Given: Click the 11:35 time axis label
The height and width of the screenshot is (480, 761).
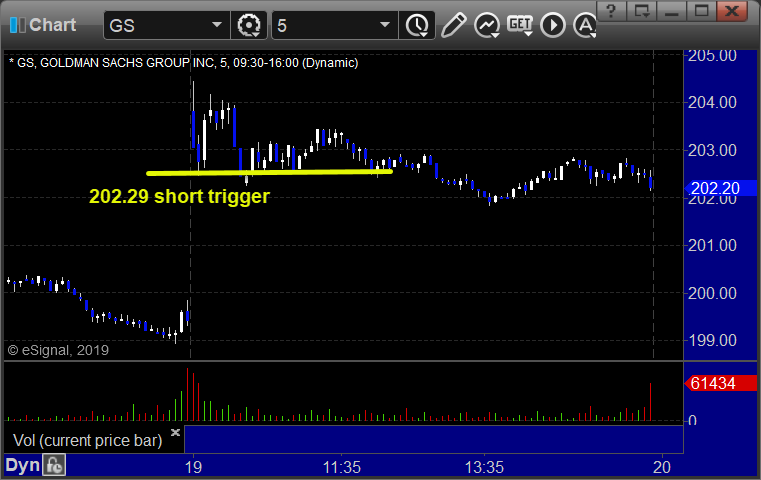Looking at the screenshot, I should tap(342, 467).
